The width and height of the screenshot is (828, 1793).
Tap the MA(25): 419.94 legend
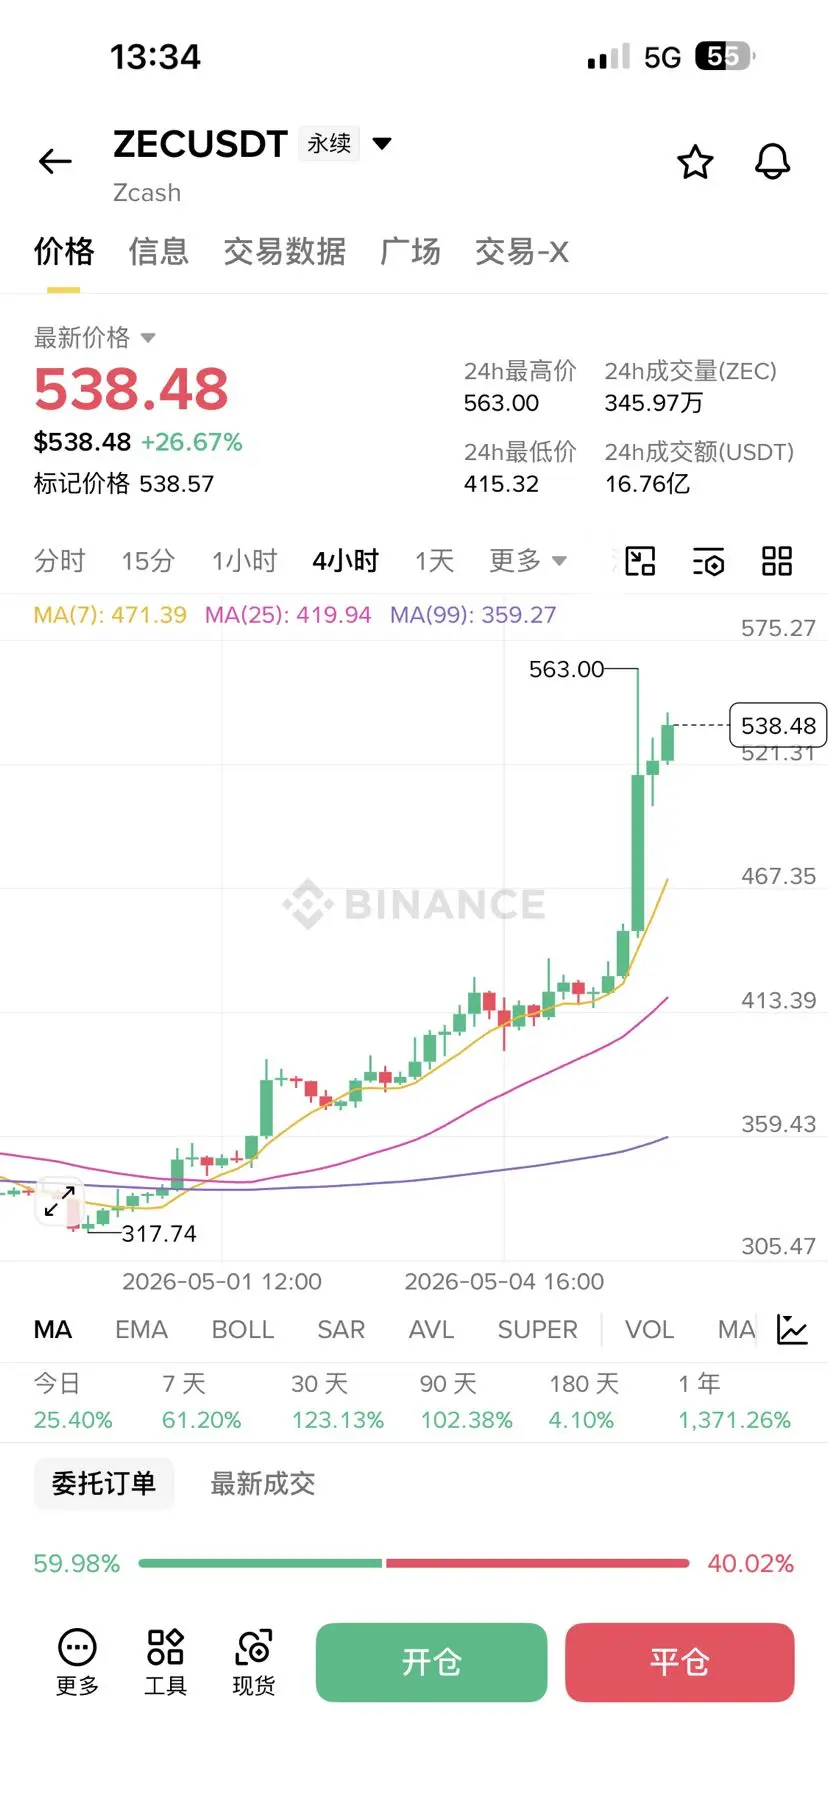pyautogui.click(x=288, y=615)
